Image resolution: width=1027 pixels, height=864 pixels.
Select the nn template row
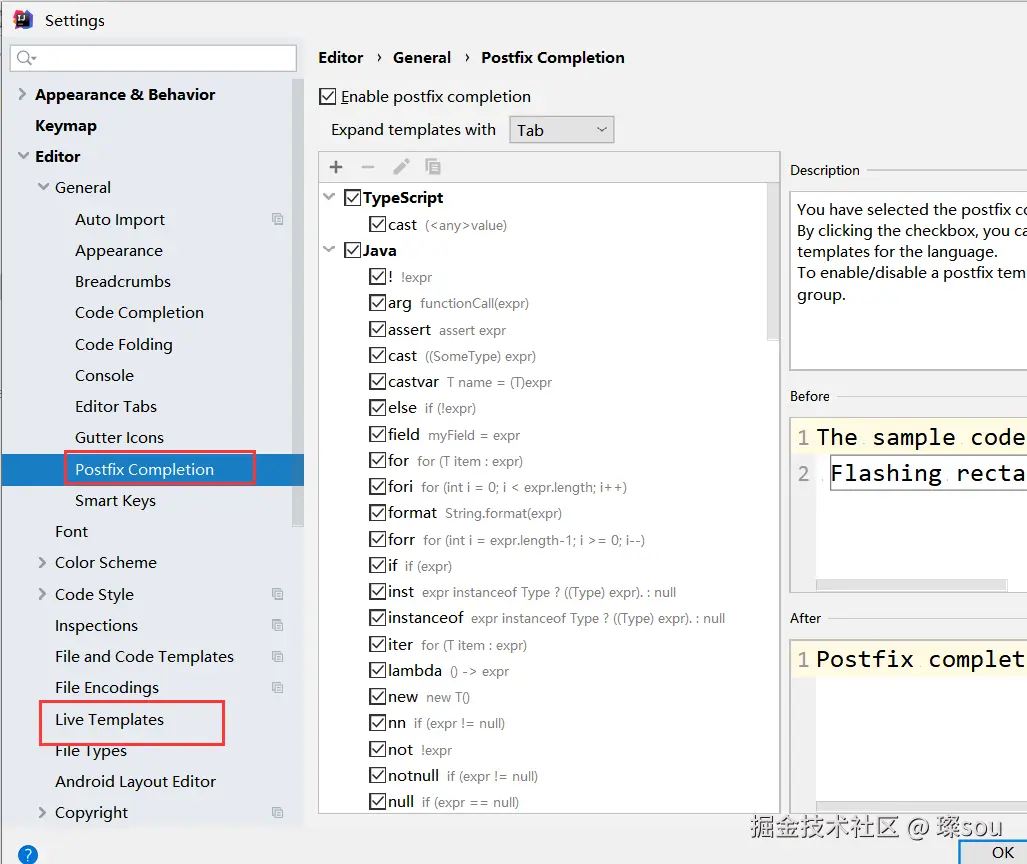click(x=438, y=723)
